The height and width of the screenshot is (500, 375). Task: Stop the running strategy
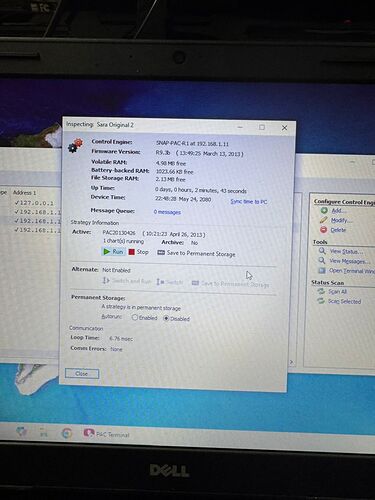coord(139,252)
